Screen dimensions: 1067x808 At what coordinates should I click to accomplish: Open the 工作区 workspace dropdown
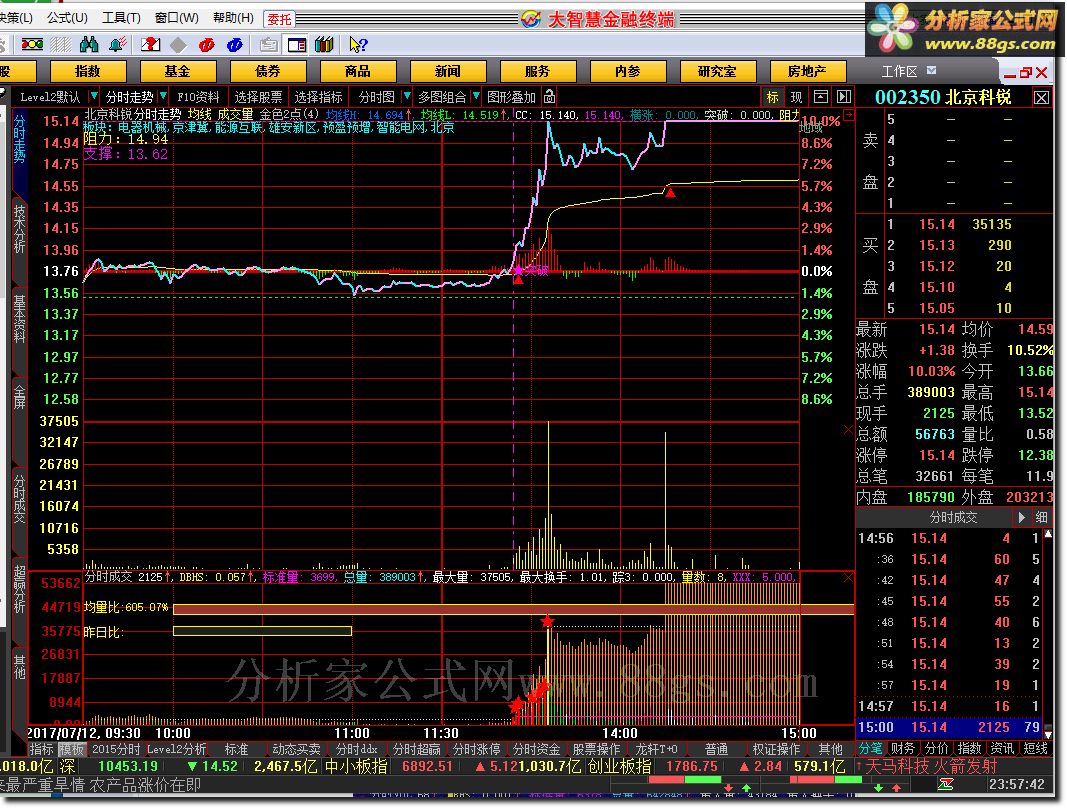(932, 70)
